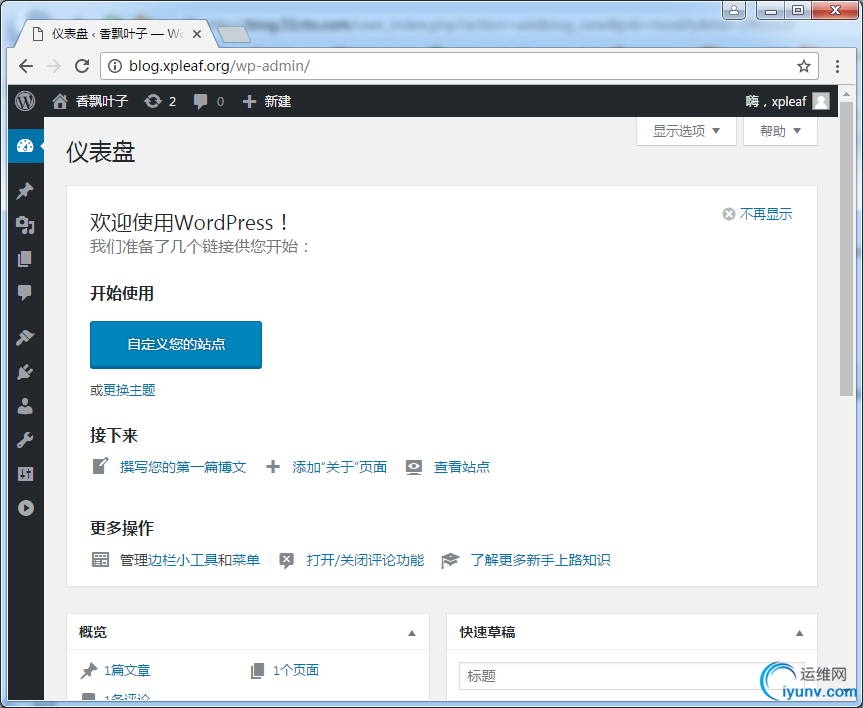Viewport: 863px width, 708px height.
Task: Open the Settings sliders sidebar icon
Action: click(25, 474)
